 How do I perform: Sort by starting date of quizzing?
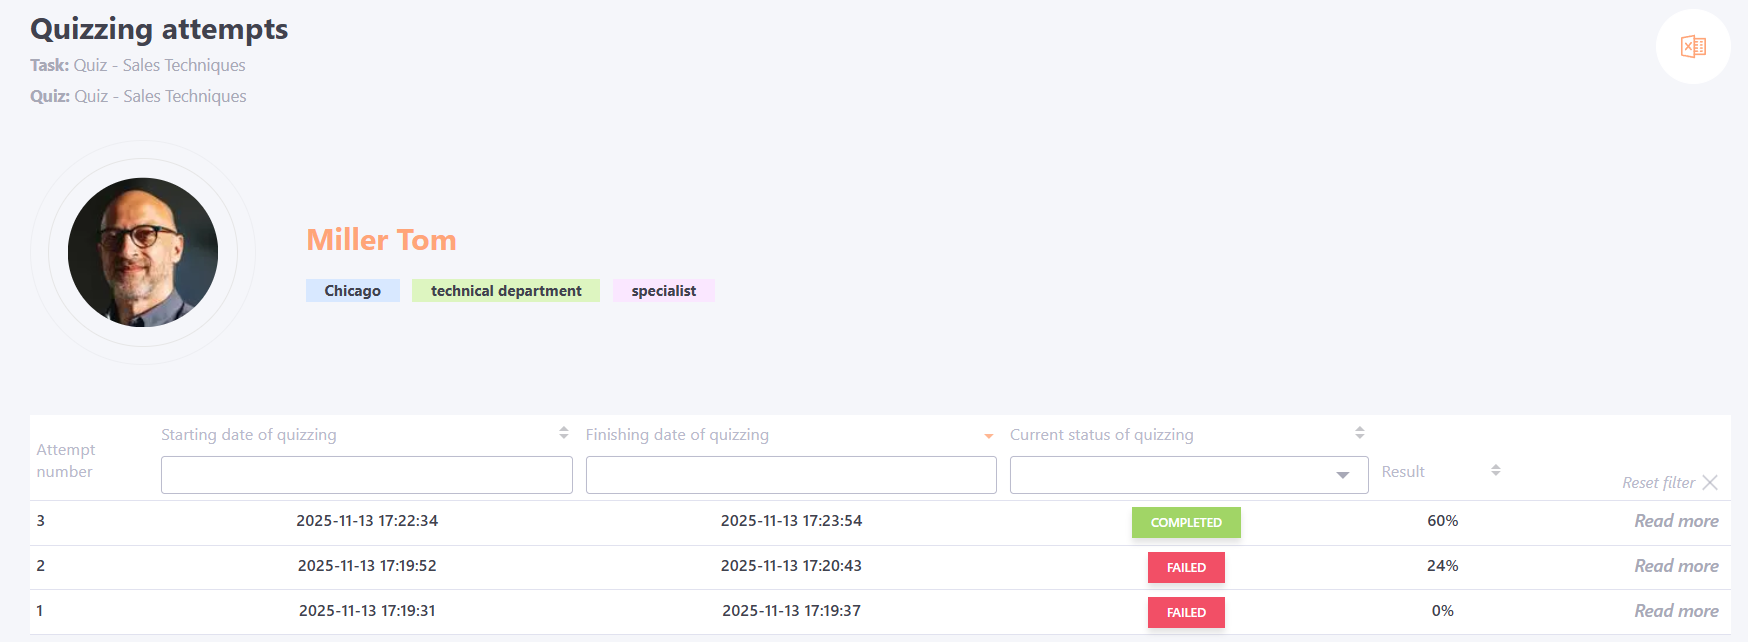tap(564, 433)
